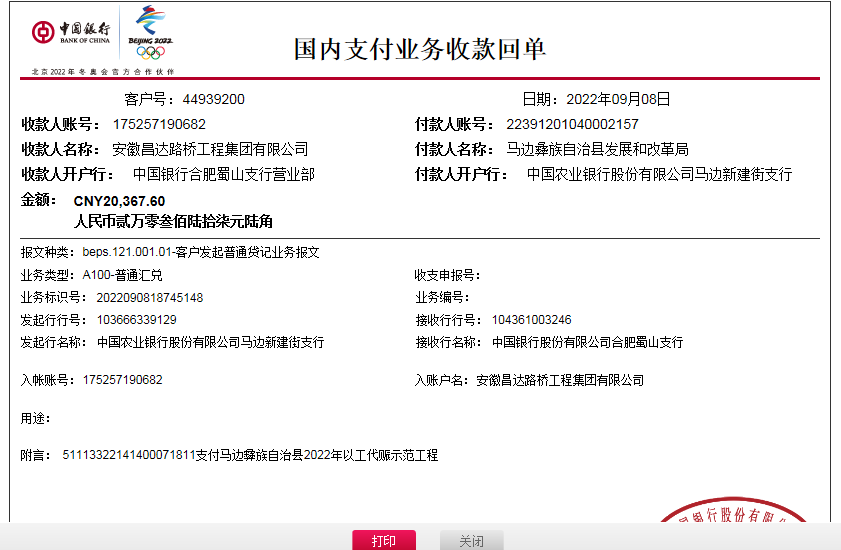Click payer name 马边彝族自治县发展和改革局
This screenshot has width=841, height=550.
597,149
